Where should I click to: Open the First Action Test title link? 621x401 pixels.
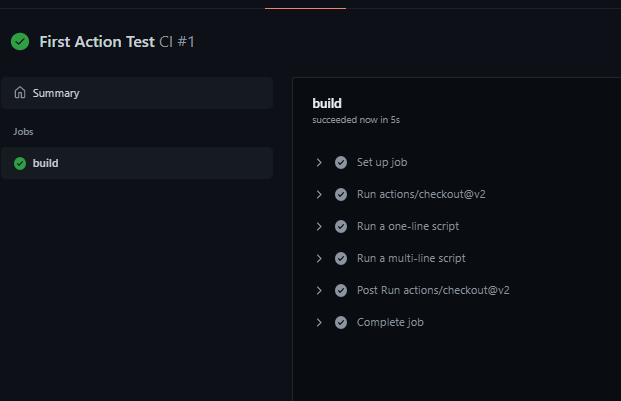[x=97, y=42]
